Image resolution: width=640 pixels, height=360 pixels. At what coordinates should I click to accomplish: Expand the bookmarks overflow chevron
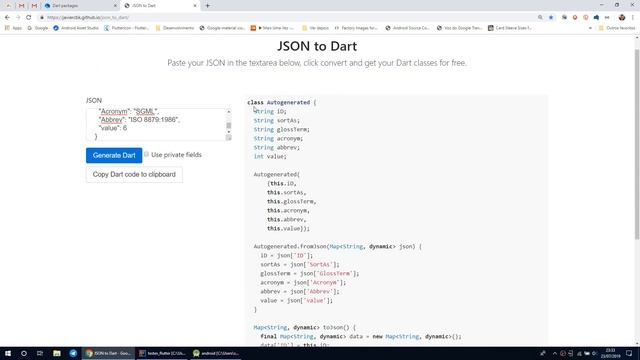590,28
